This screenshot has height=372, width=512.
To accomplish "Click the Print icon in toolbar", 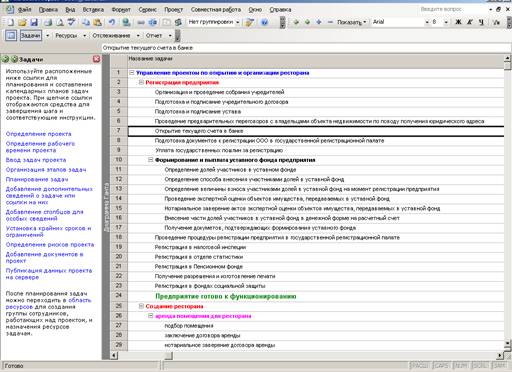I will click(48, 22).
